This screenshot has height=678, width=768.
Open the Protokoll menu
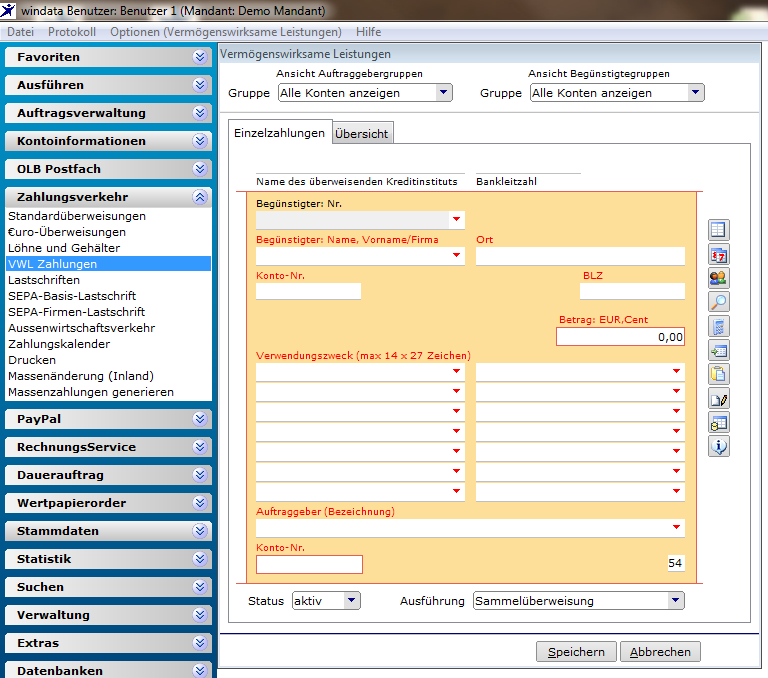click(72, 32)
